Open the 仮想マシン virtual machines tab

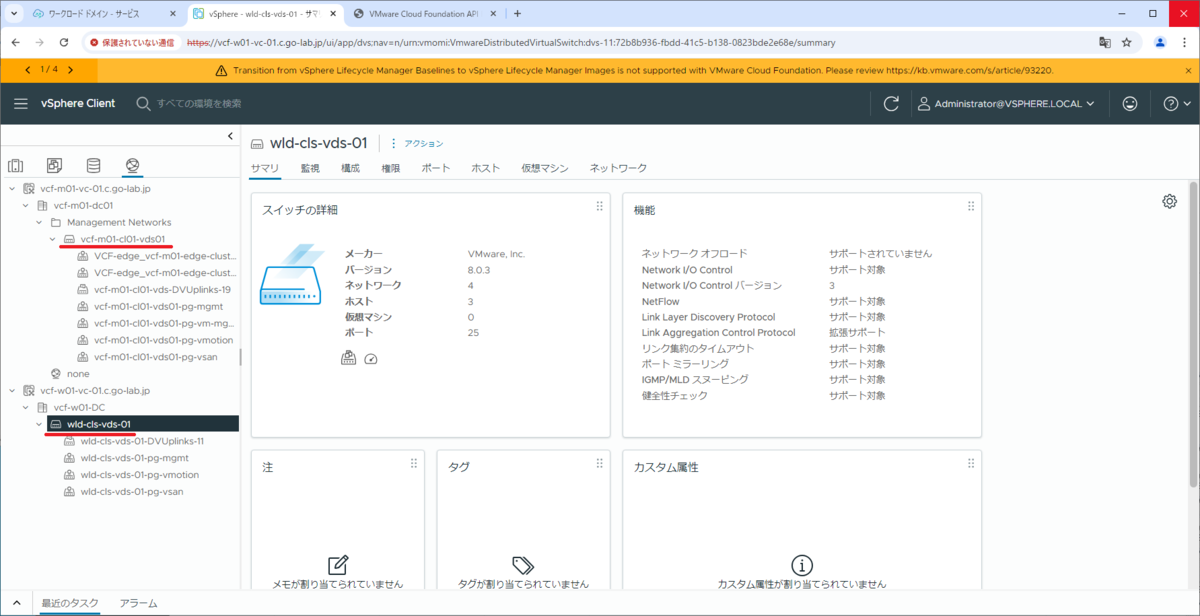tap(544, 169)
